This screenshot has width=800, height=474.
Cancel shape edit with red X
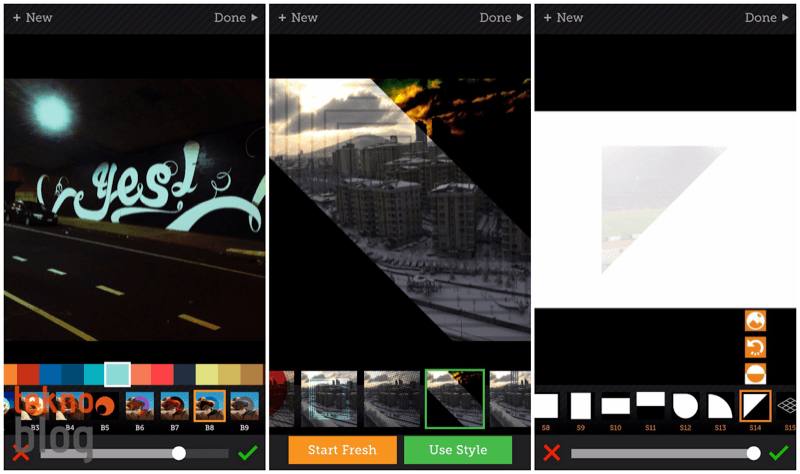[x=551, y=453]
